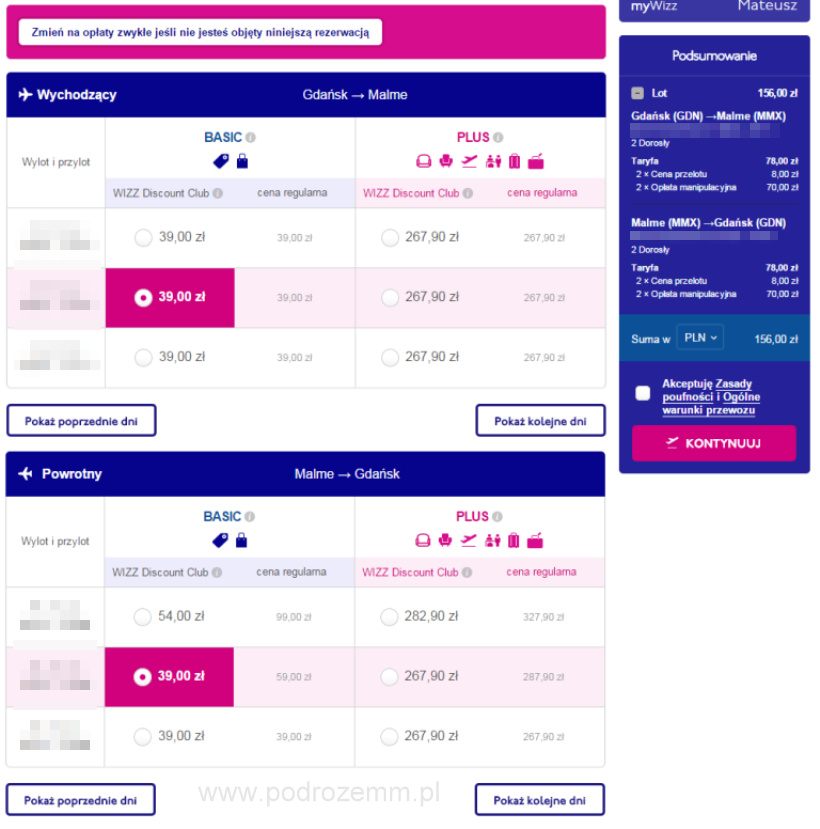This screenshot has height=829, width=820.
Task: Click info icon beside return PLUS WIZZ Discount Club
Action: [467, 573]
